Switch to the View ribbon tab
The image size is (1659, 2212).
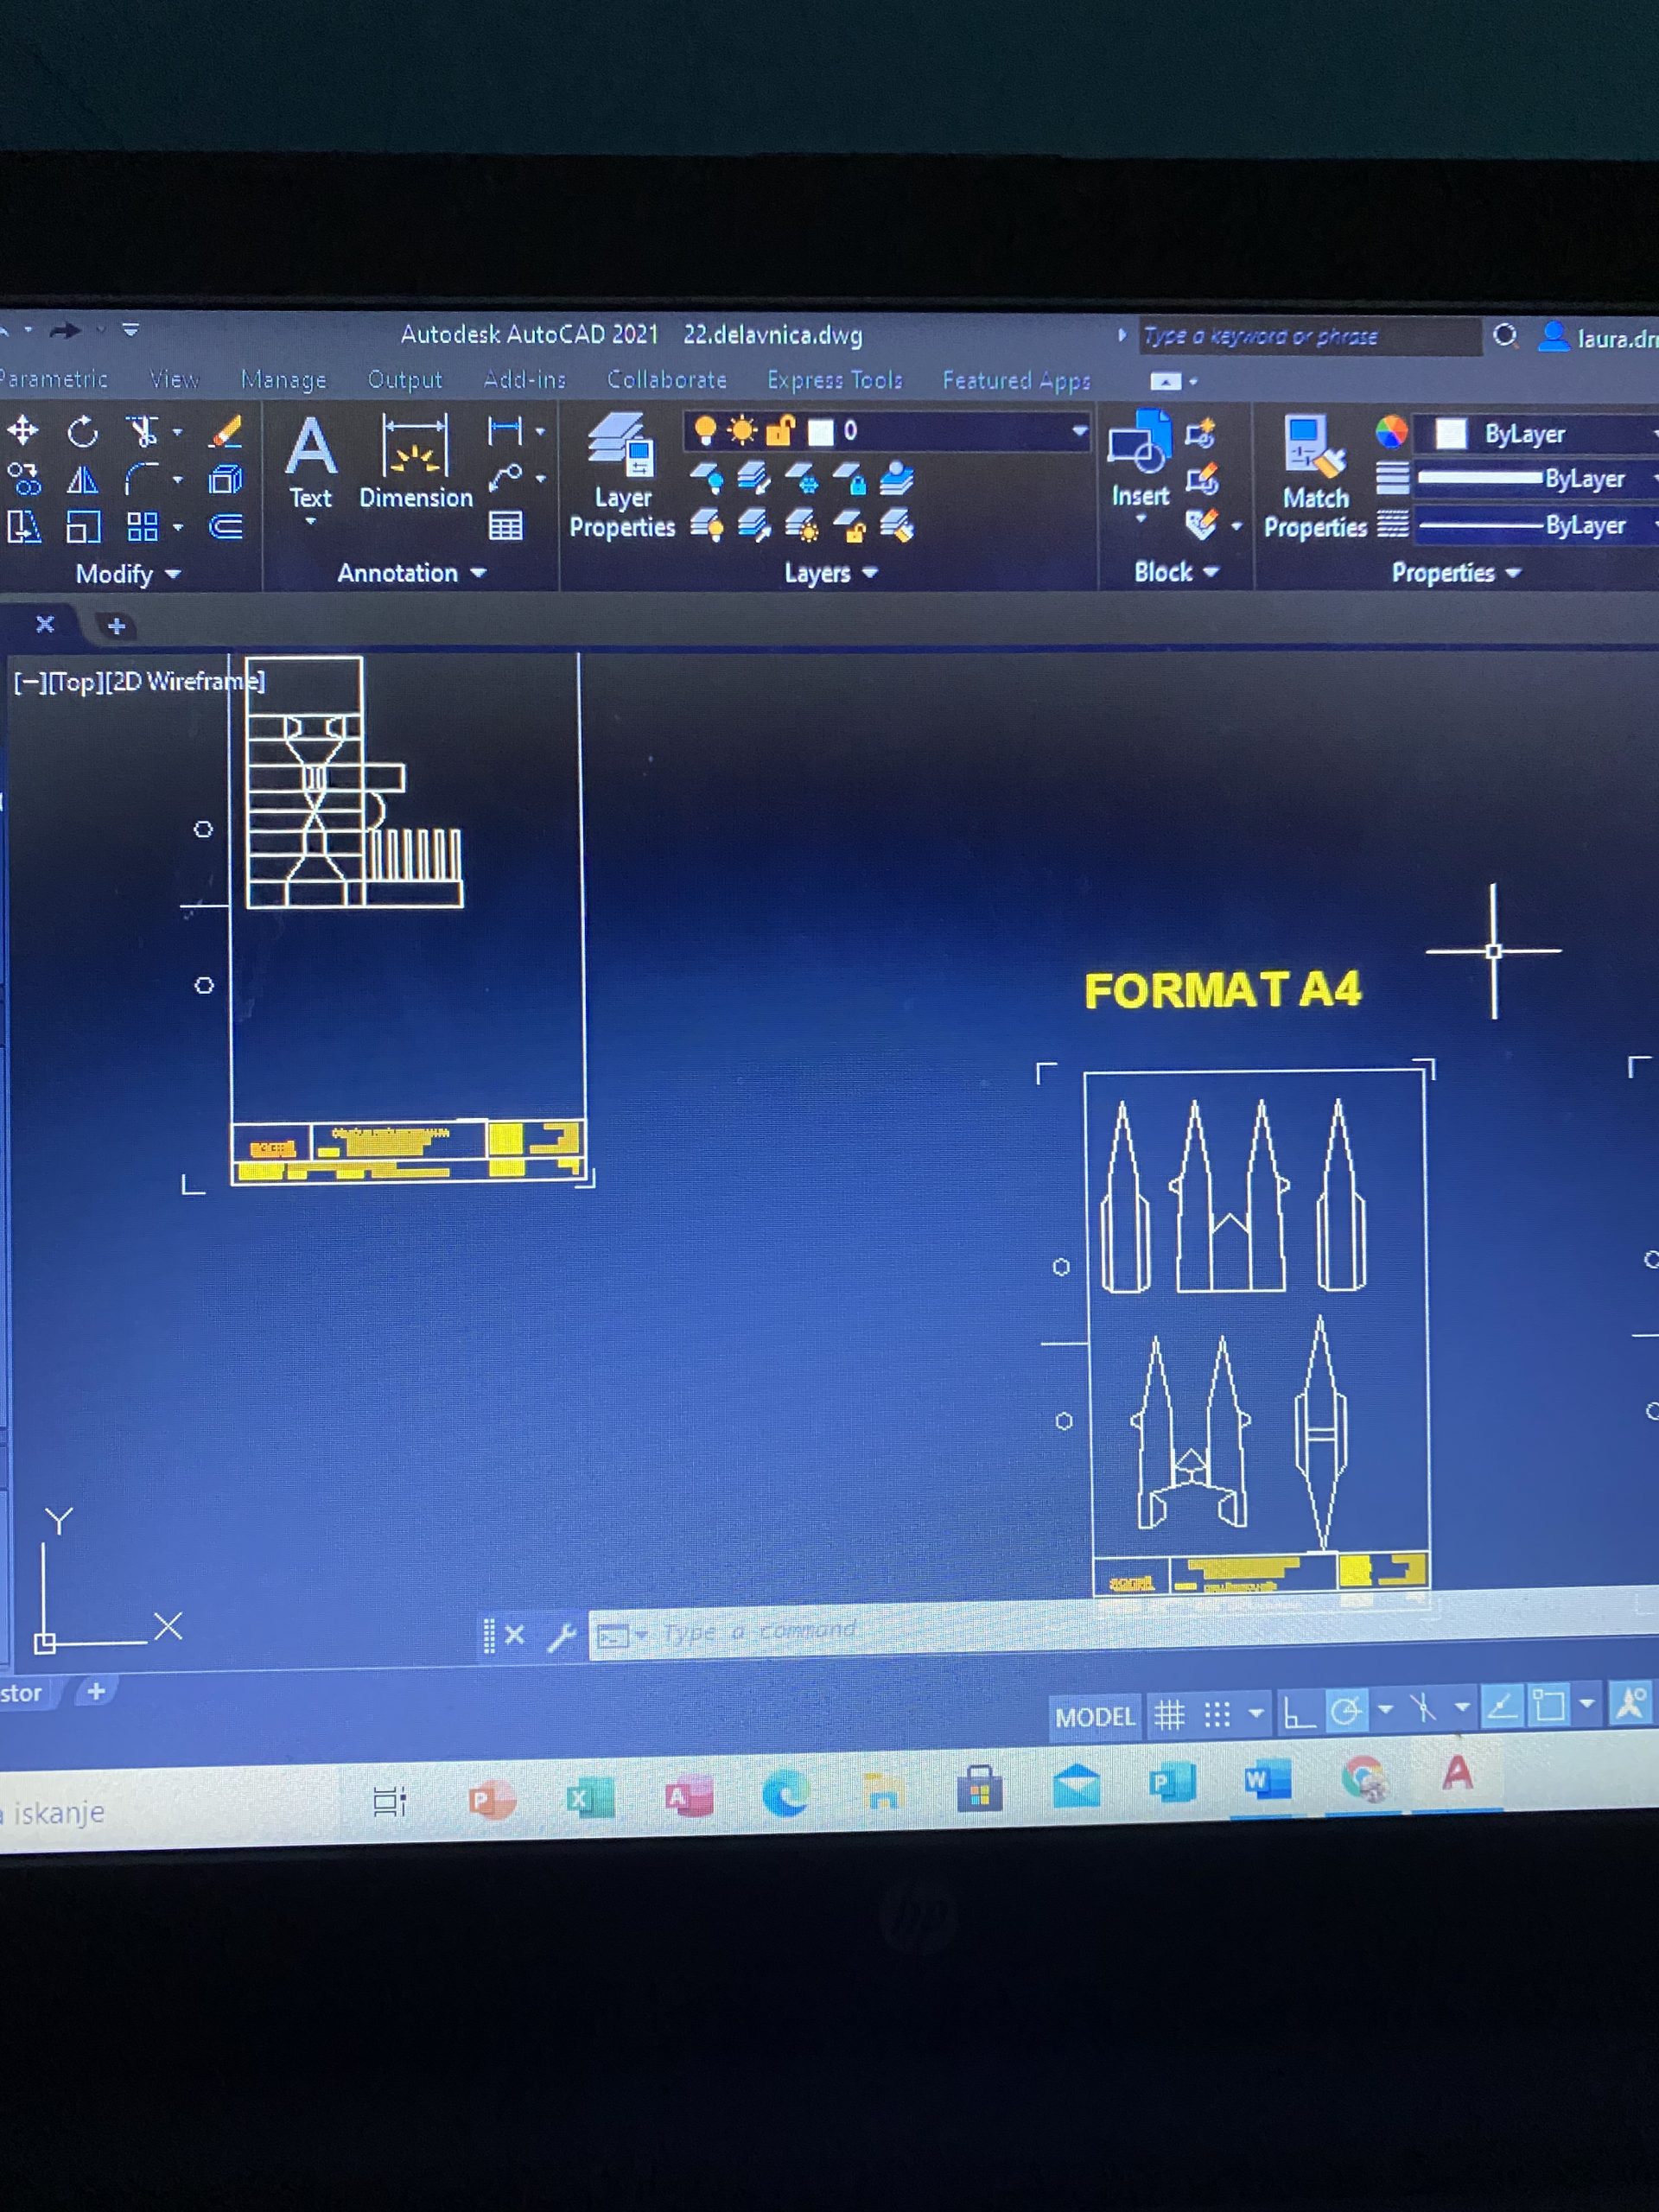174,380
